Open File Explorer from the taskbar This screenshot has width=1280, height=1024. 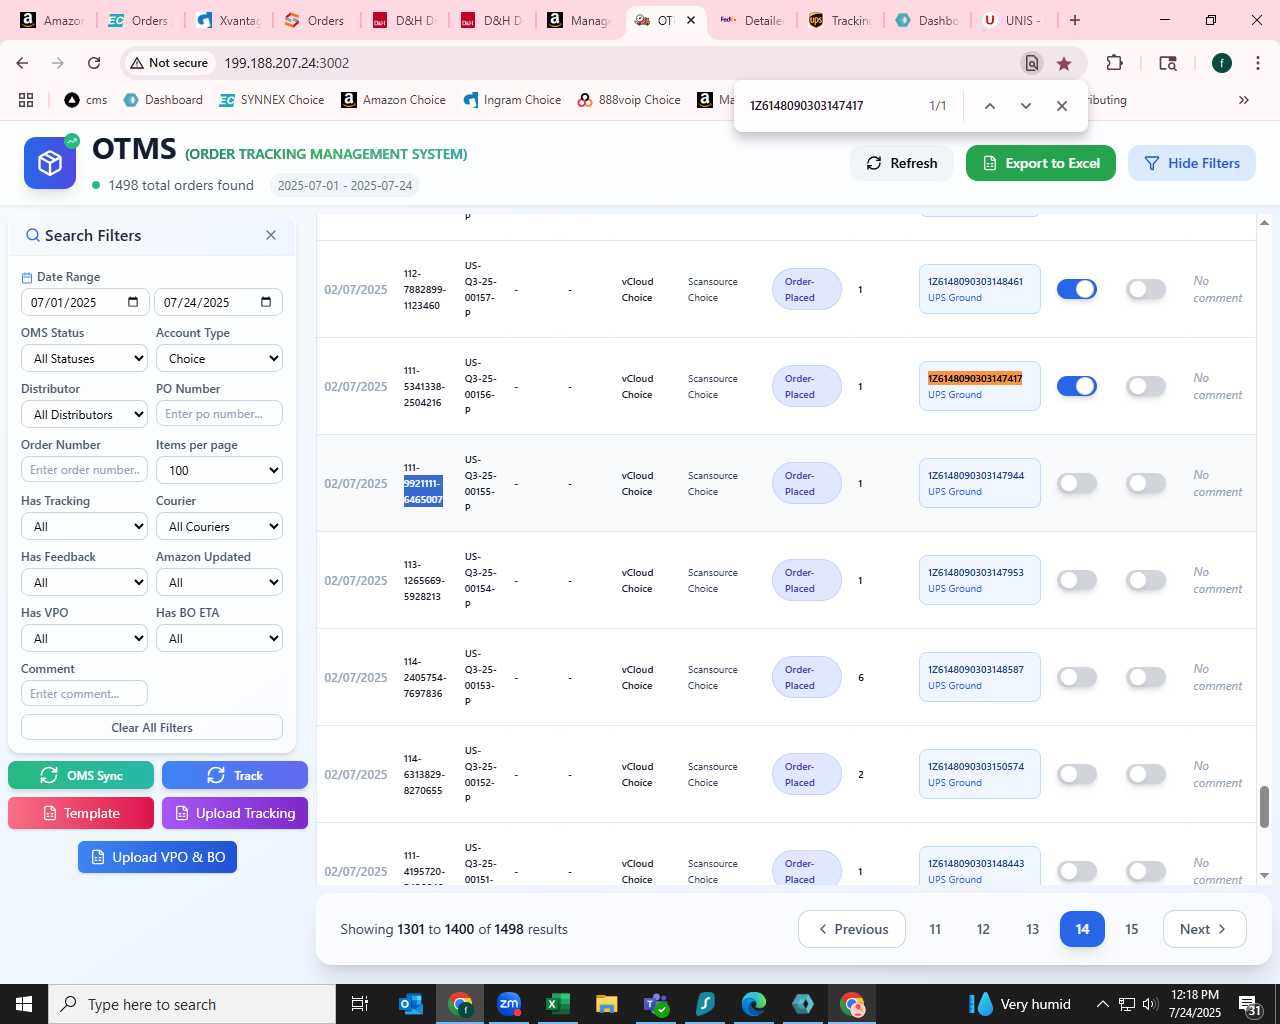click(x=607, y=1004)
